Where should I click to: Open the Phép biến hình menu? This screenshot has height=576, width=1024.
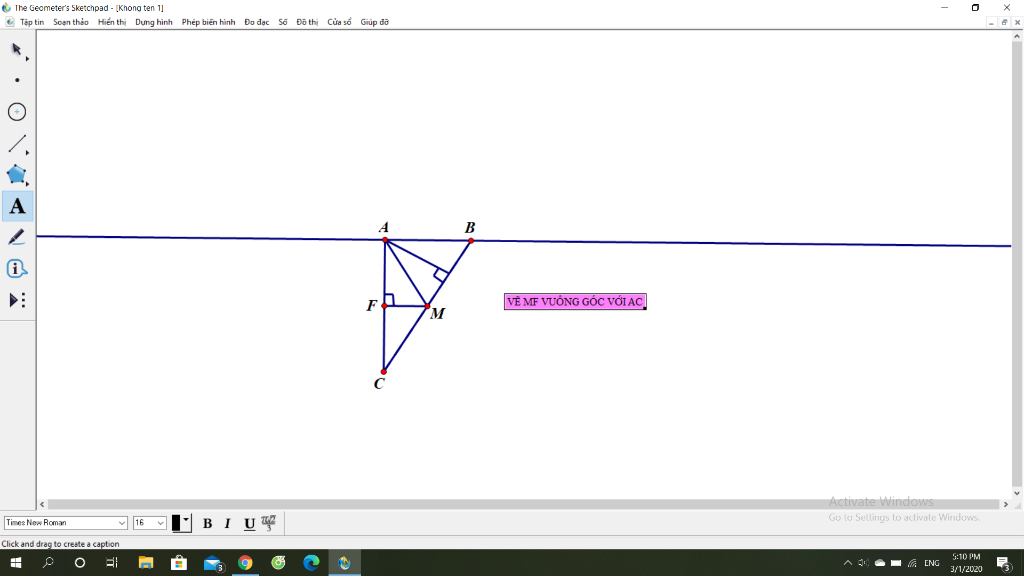208,22
